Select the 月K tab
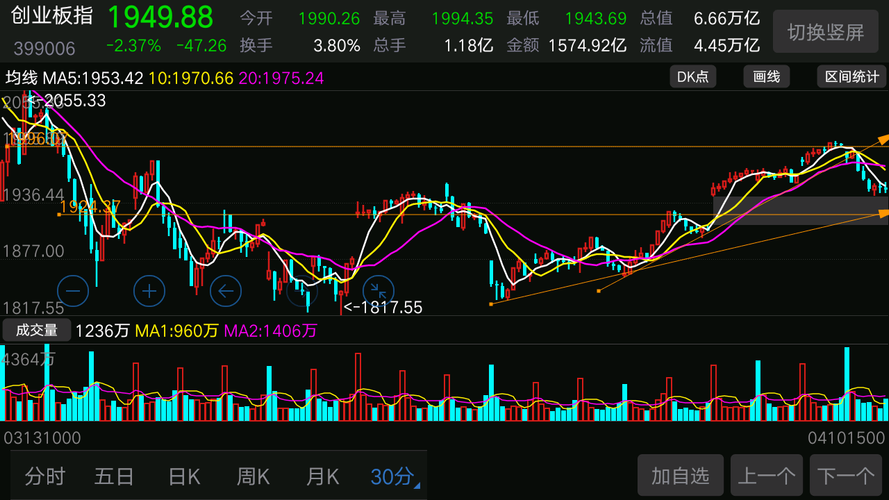The width and height of the screenshot is (889, 500). (322, 476)
